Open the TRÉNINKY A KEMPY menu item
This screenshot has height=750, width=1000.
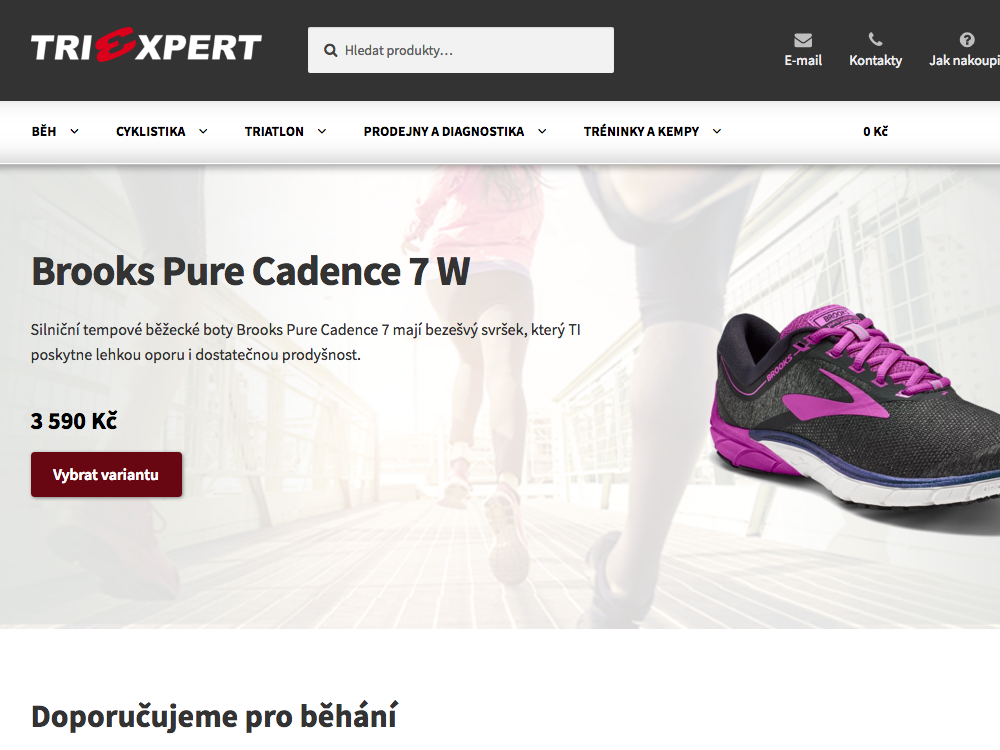point(641,131)
